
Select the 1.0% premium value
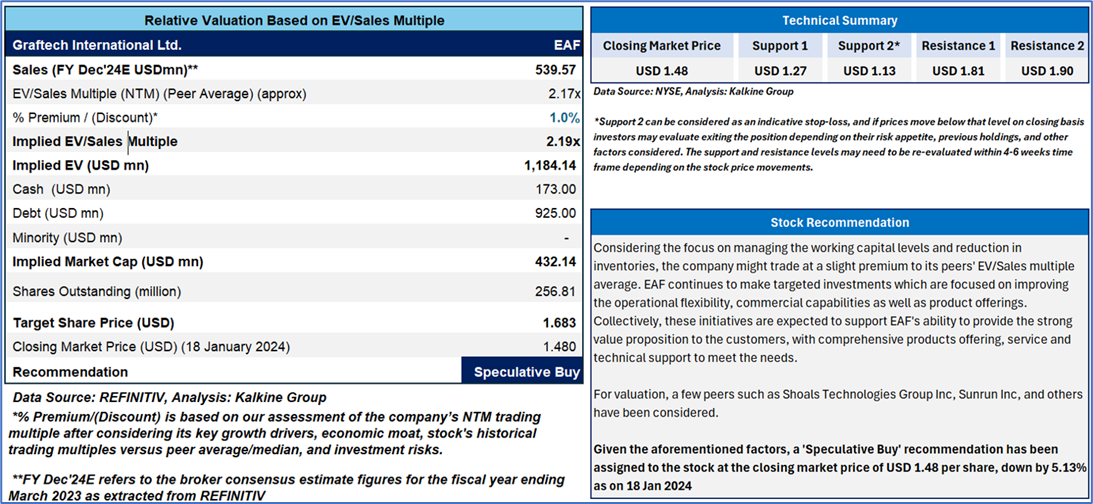pyautogui.click(x=561, y=118)
